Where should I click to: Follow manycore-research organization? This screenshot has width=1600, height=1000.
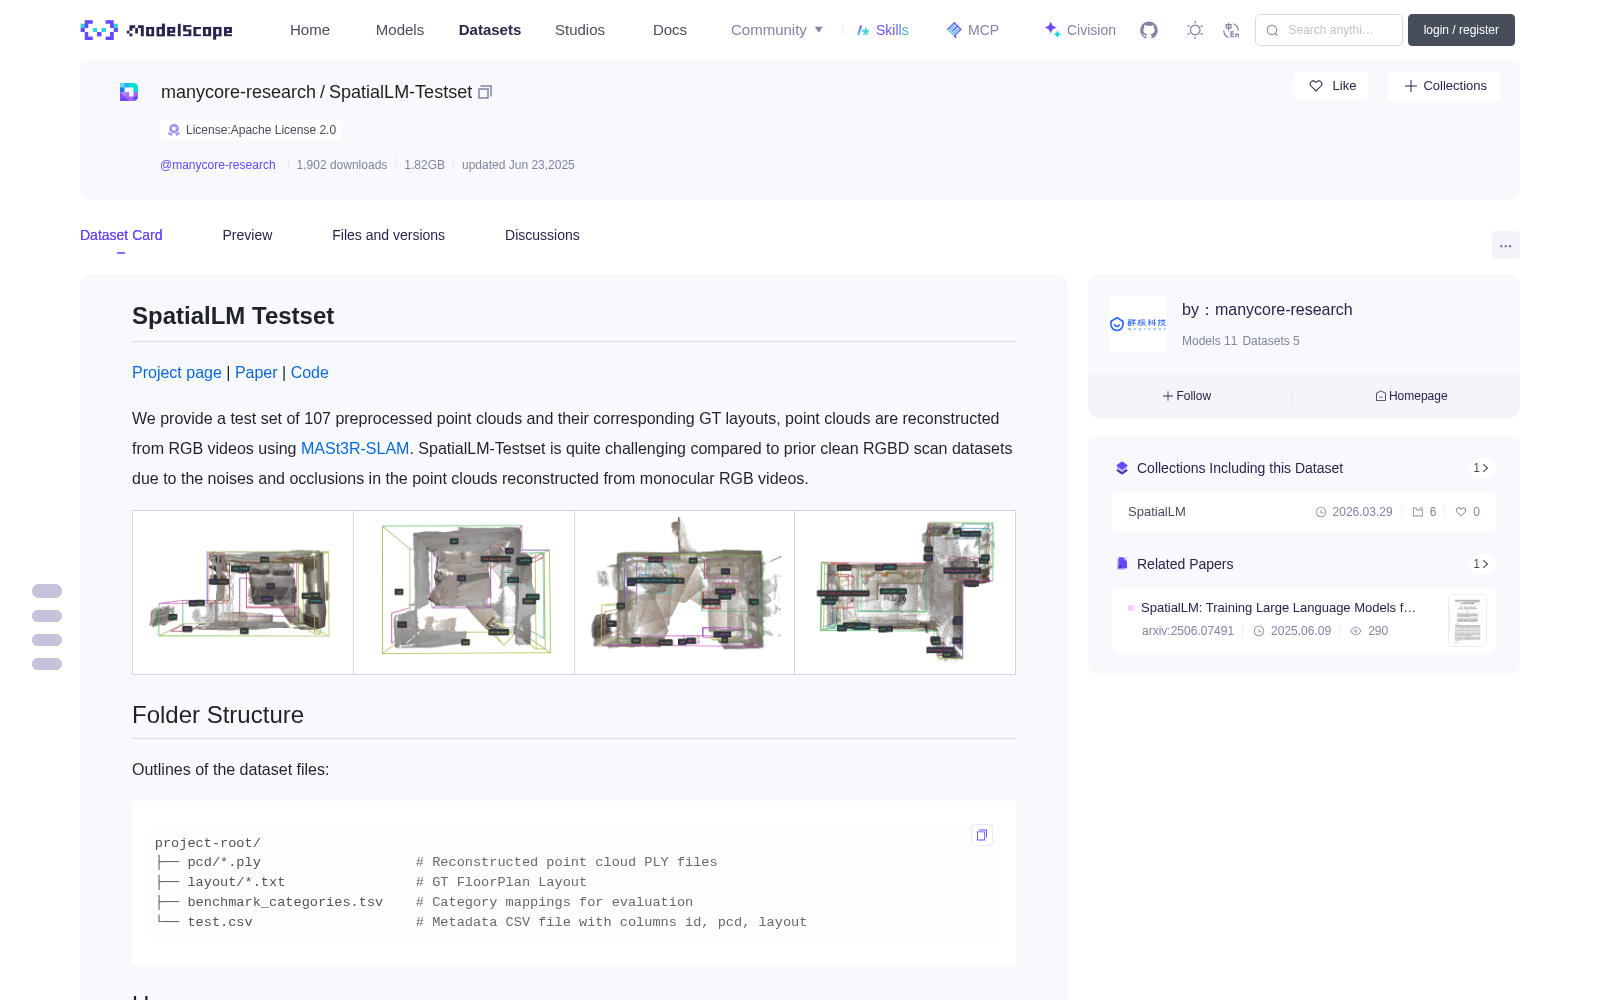(x=1187, y=396)
